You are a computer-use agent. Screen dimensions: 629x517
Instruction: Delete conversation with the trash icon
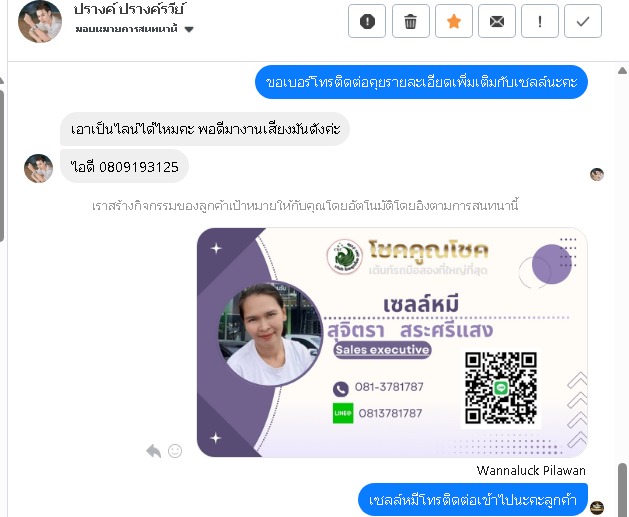coord(410,21)
